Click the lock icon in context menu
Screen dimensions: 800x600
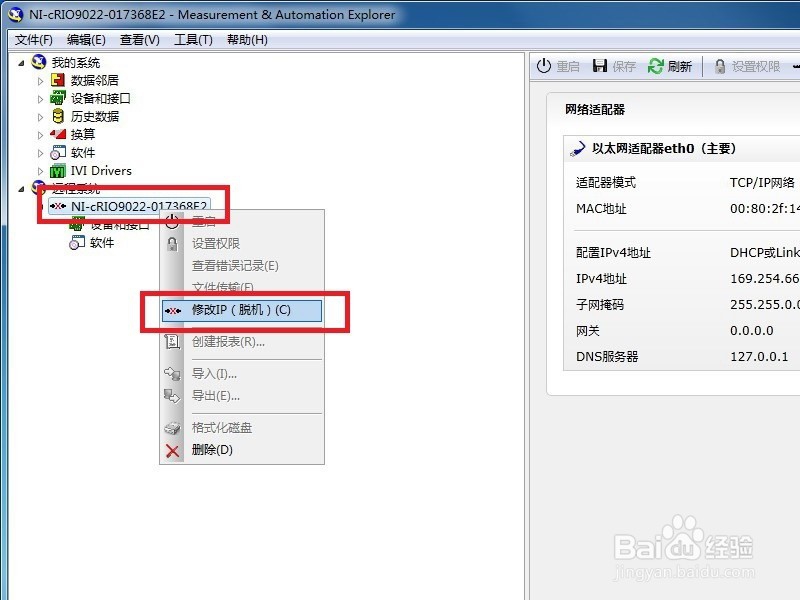[x=172, y=244]
